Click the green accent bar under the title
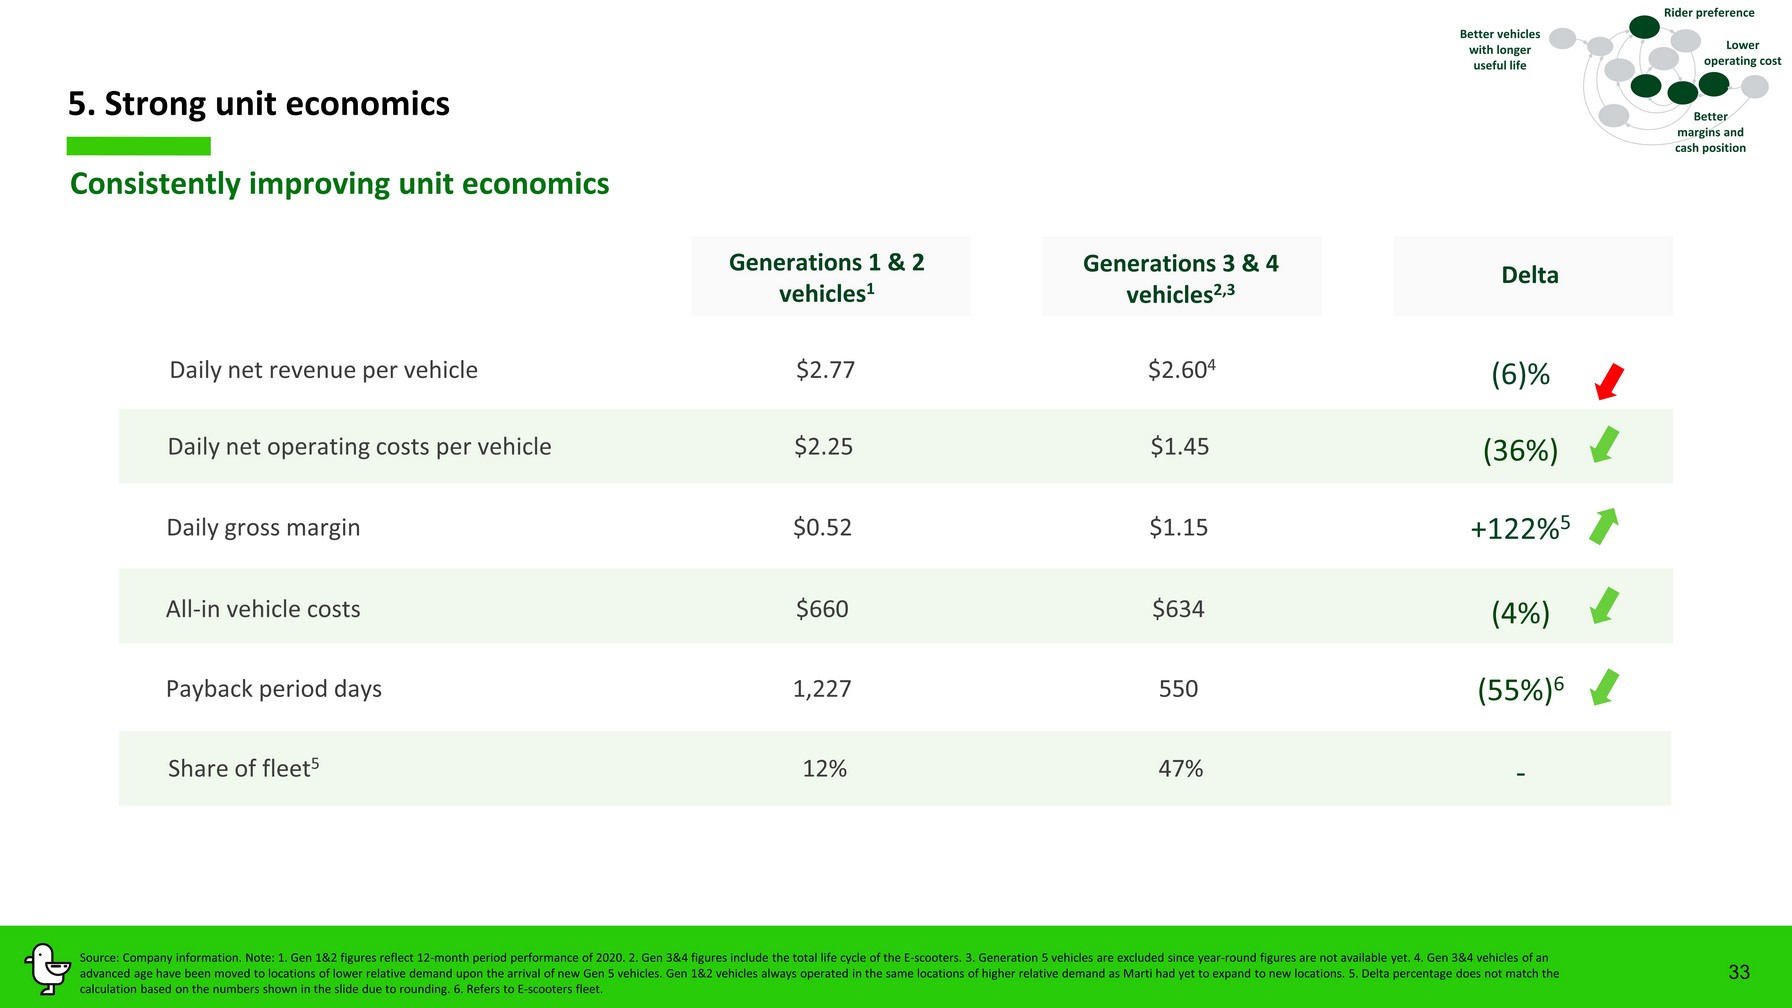1792x1008 pixels. [138, 146]
